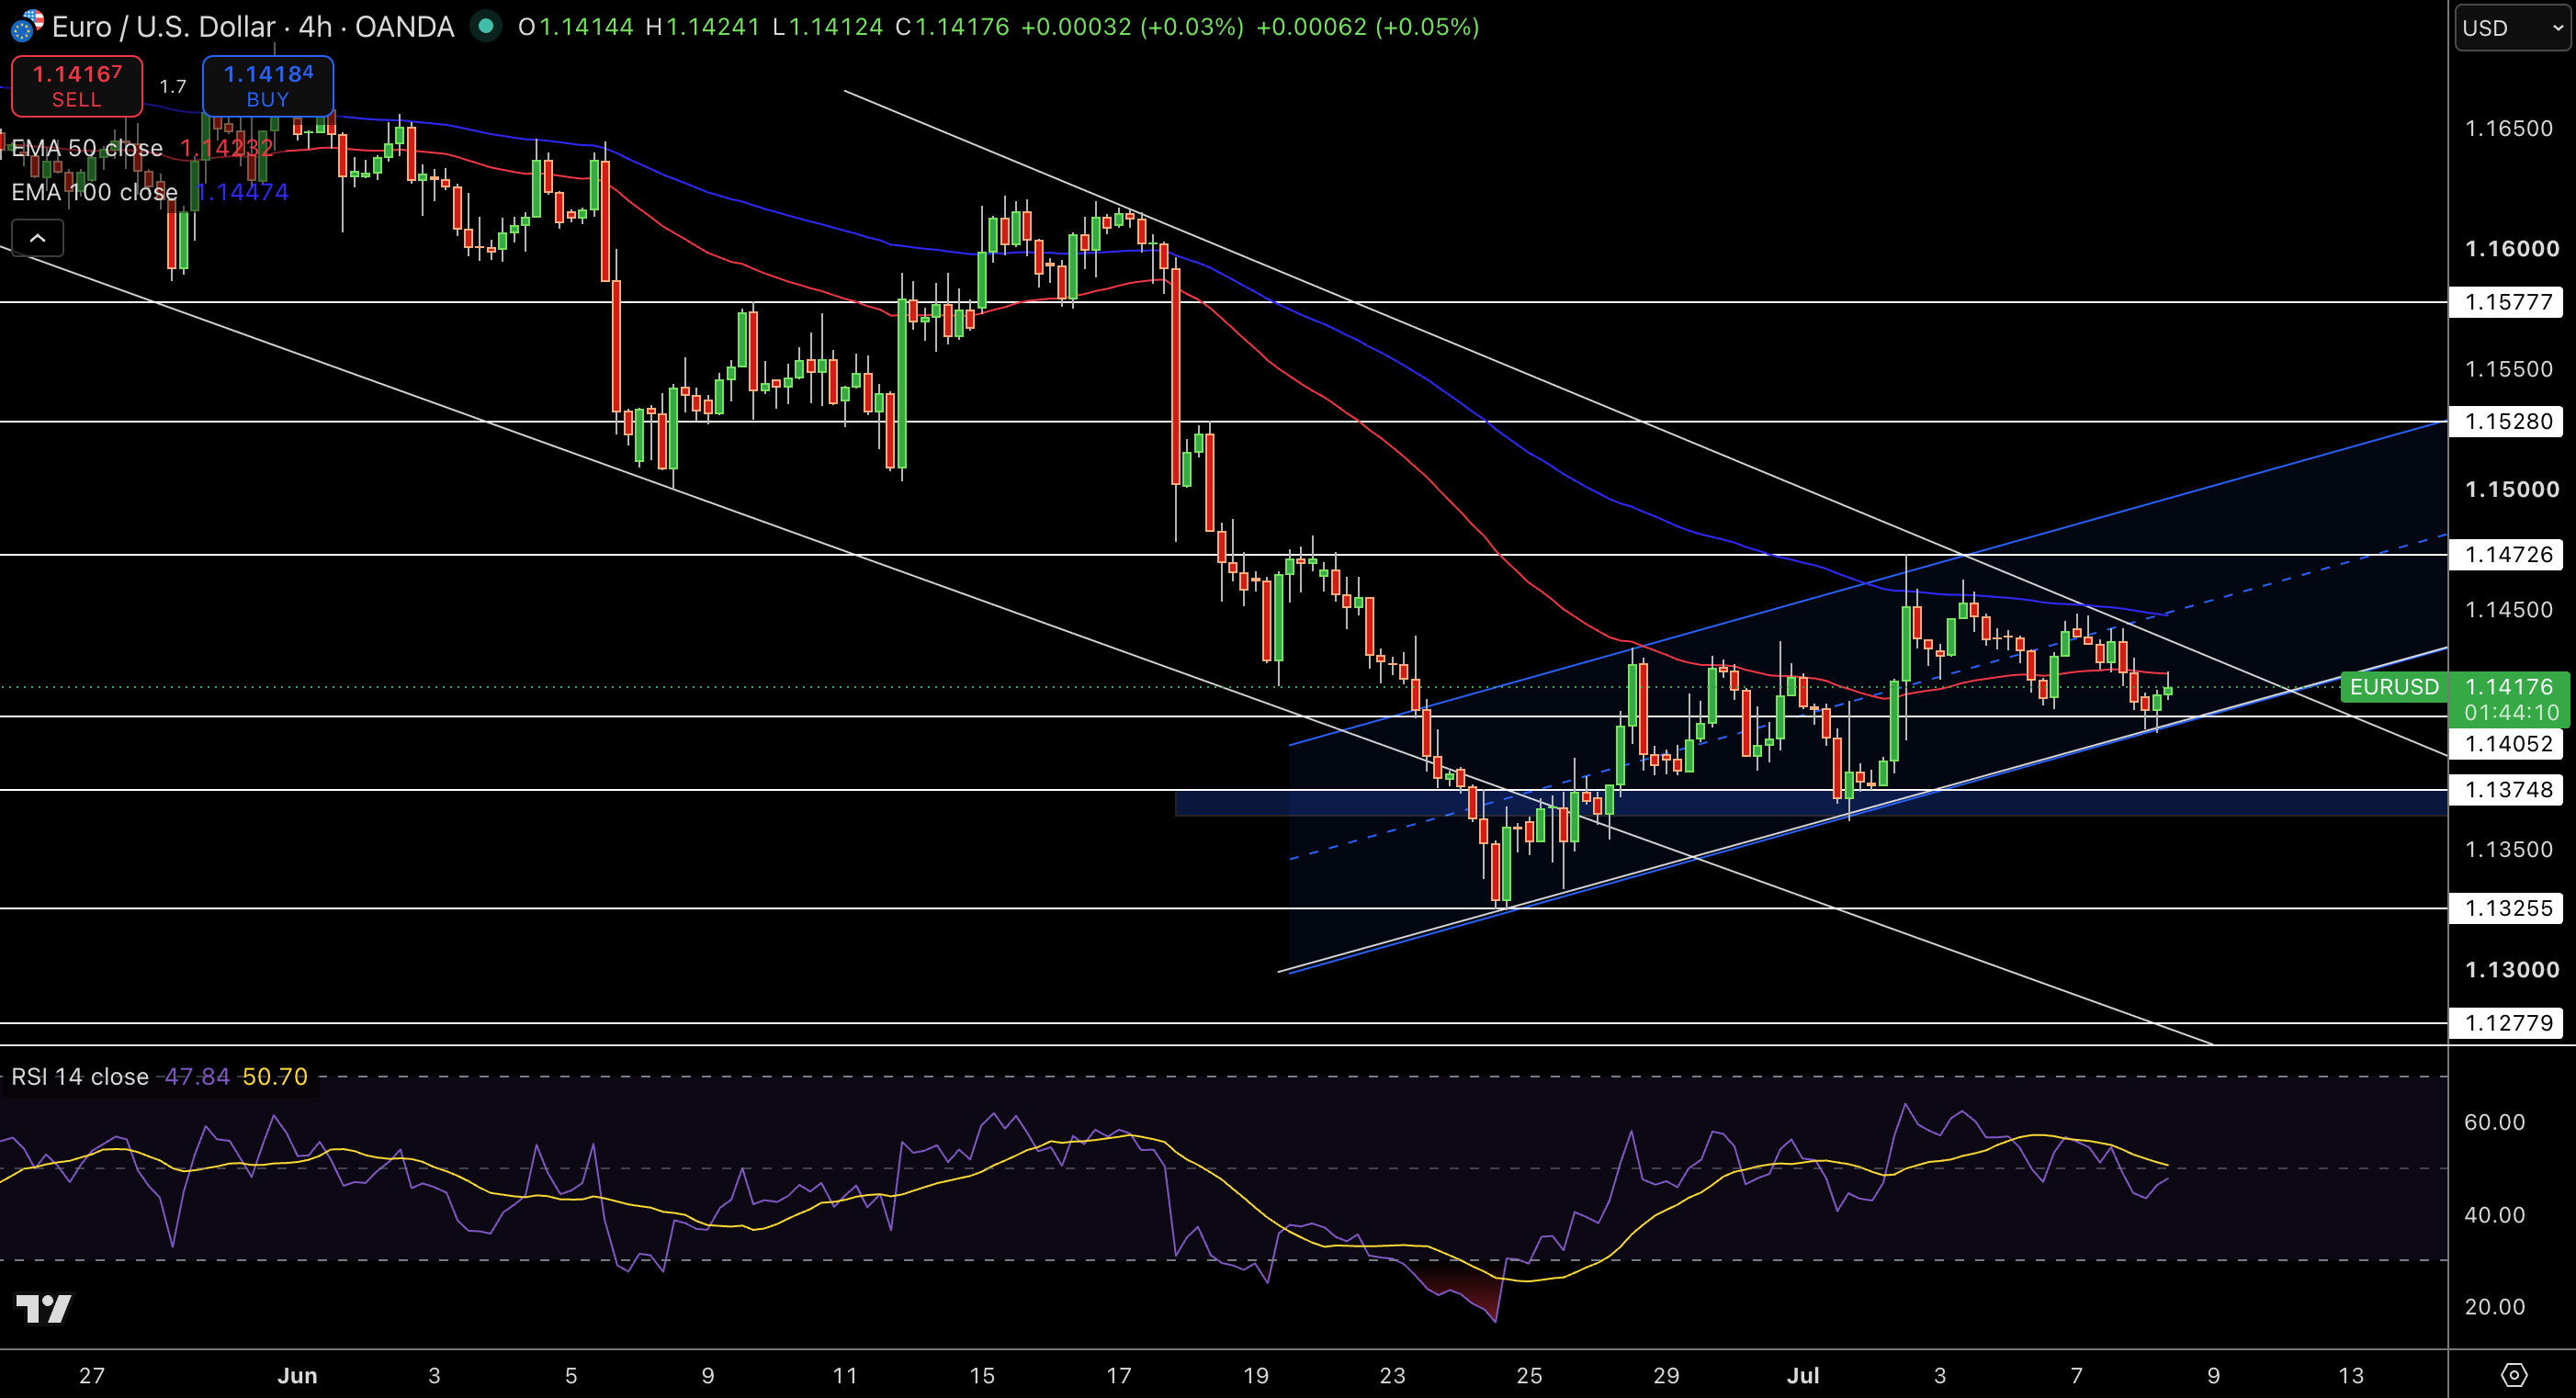2576x1398 pixels.
Task: Click the Jul label on time axis
Action: 1803,1375
